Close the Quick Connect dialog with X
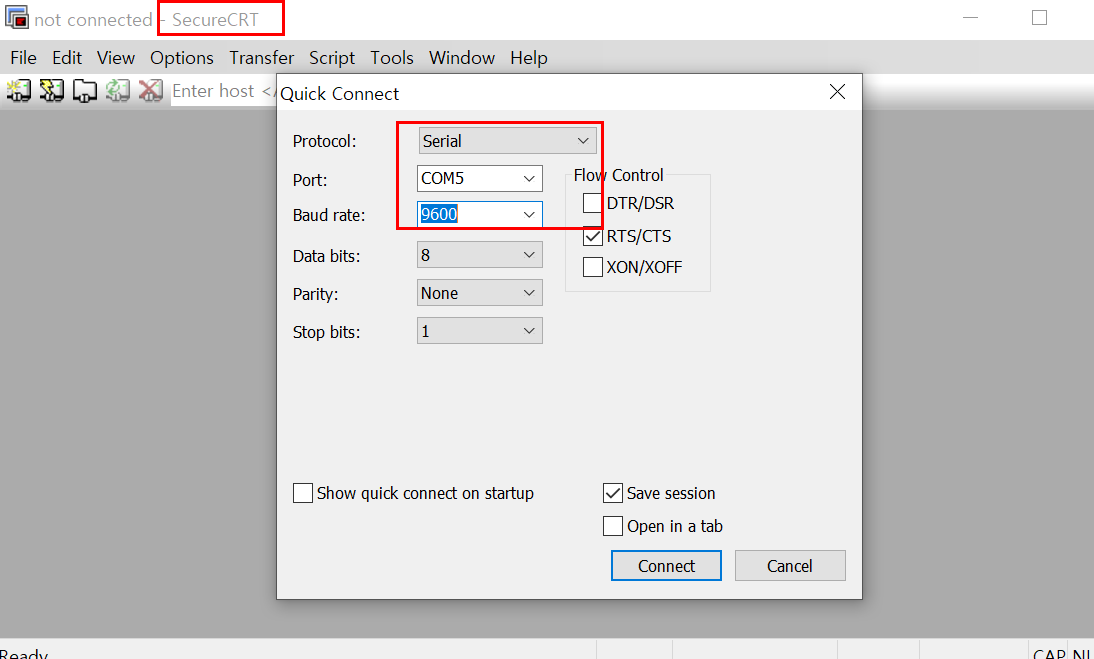 pyautogui.click(x=837, y=91)
